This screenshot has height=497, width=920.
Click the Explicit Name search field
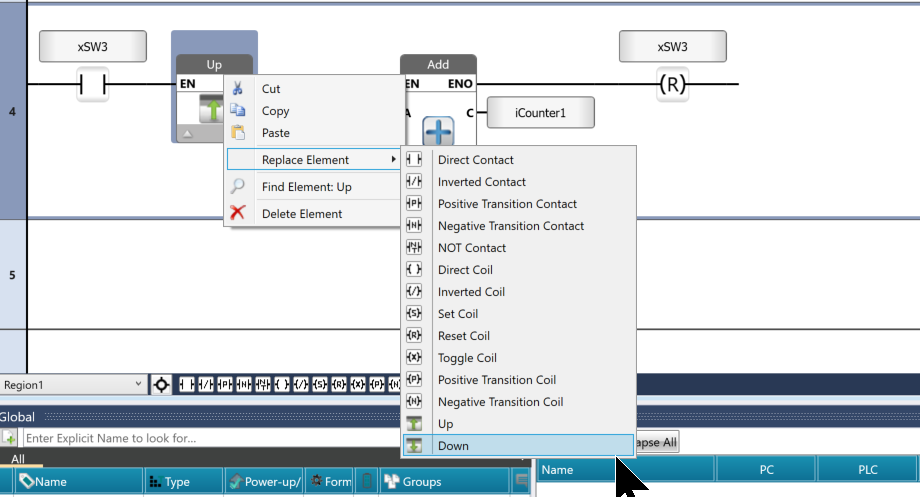(270, 438)
